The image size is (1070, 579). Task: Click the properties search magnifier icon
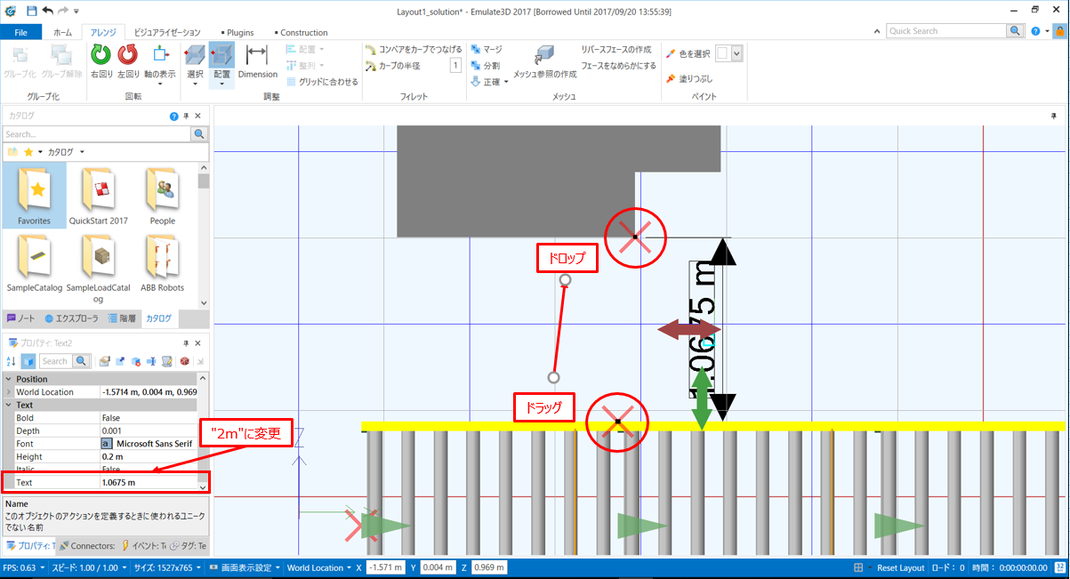(81, 361)
